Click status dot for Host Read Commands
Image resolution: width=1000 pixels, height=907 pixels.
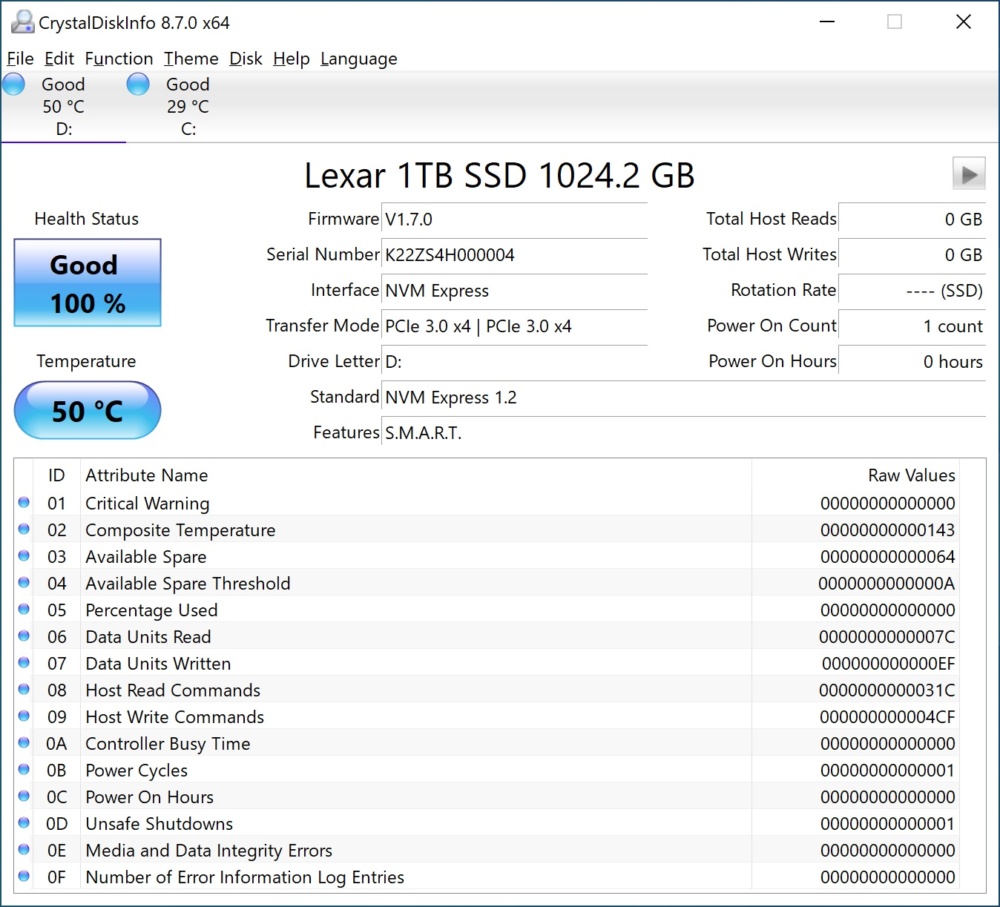24,690
